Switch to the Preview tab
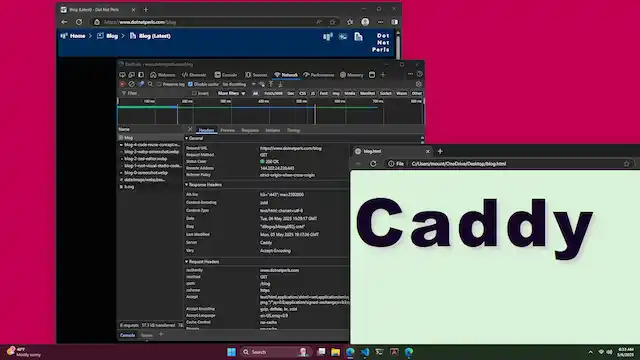Screen dimensions: 640x360 (227, 130)
